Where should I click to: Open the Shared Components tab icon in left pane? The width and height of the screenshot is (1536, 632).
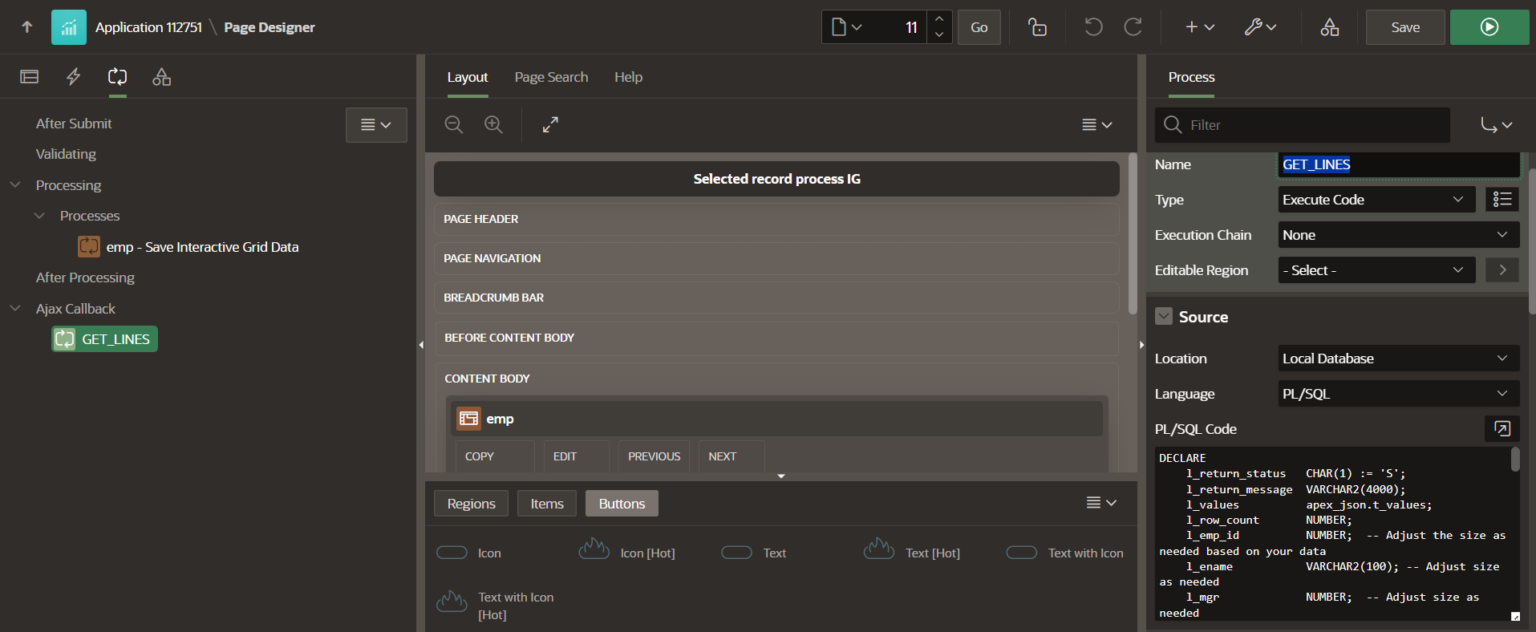161,77
